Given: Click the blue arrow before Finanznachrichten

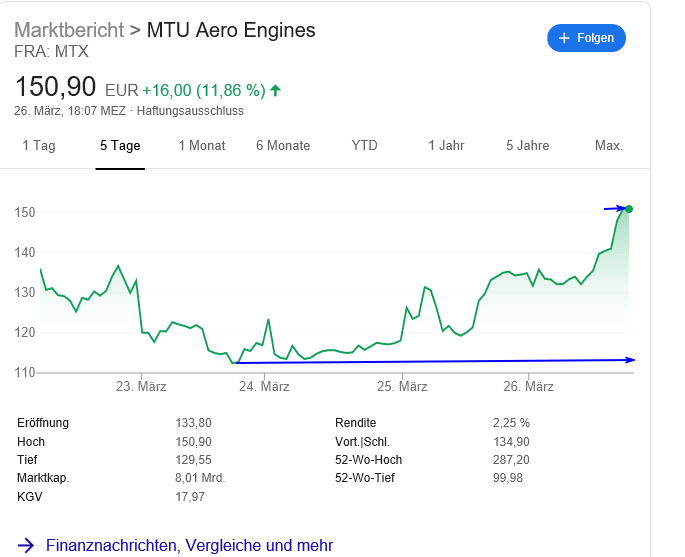Looking at the screenshot, I should pyautogui.click(x=26, y=545).
